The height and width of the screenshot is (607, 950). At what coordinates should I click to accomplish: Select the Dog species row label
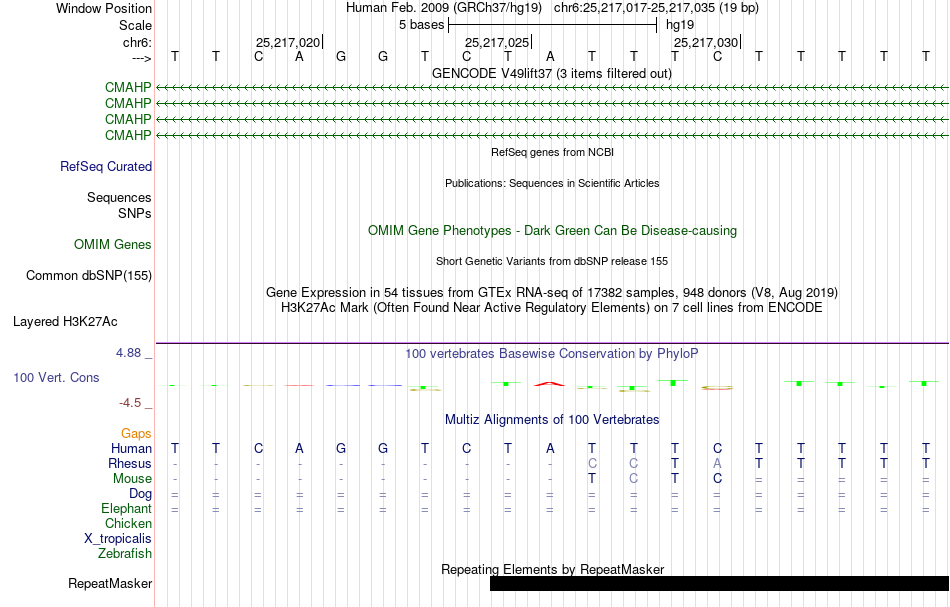coord(140,494)
